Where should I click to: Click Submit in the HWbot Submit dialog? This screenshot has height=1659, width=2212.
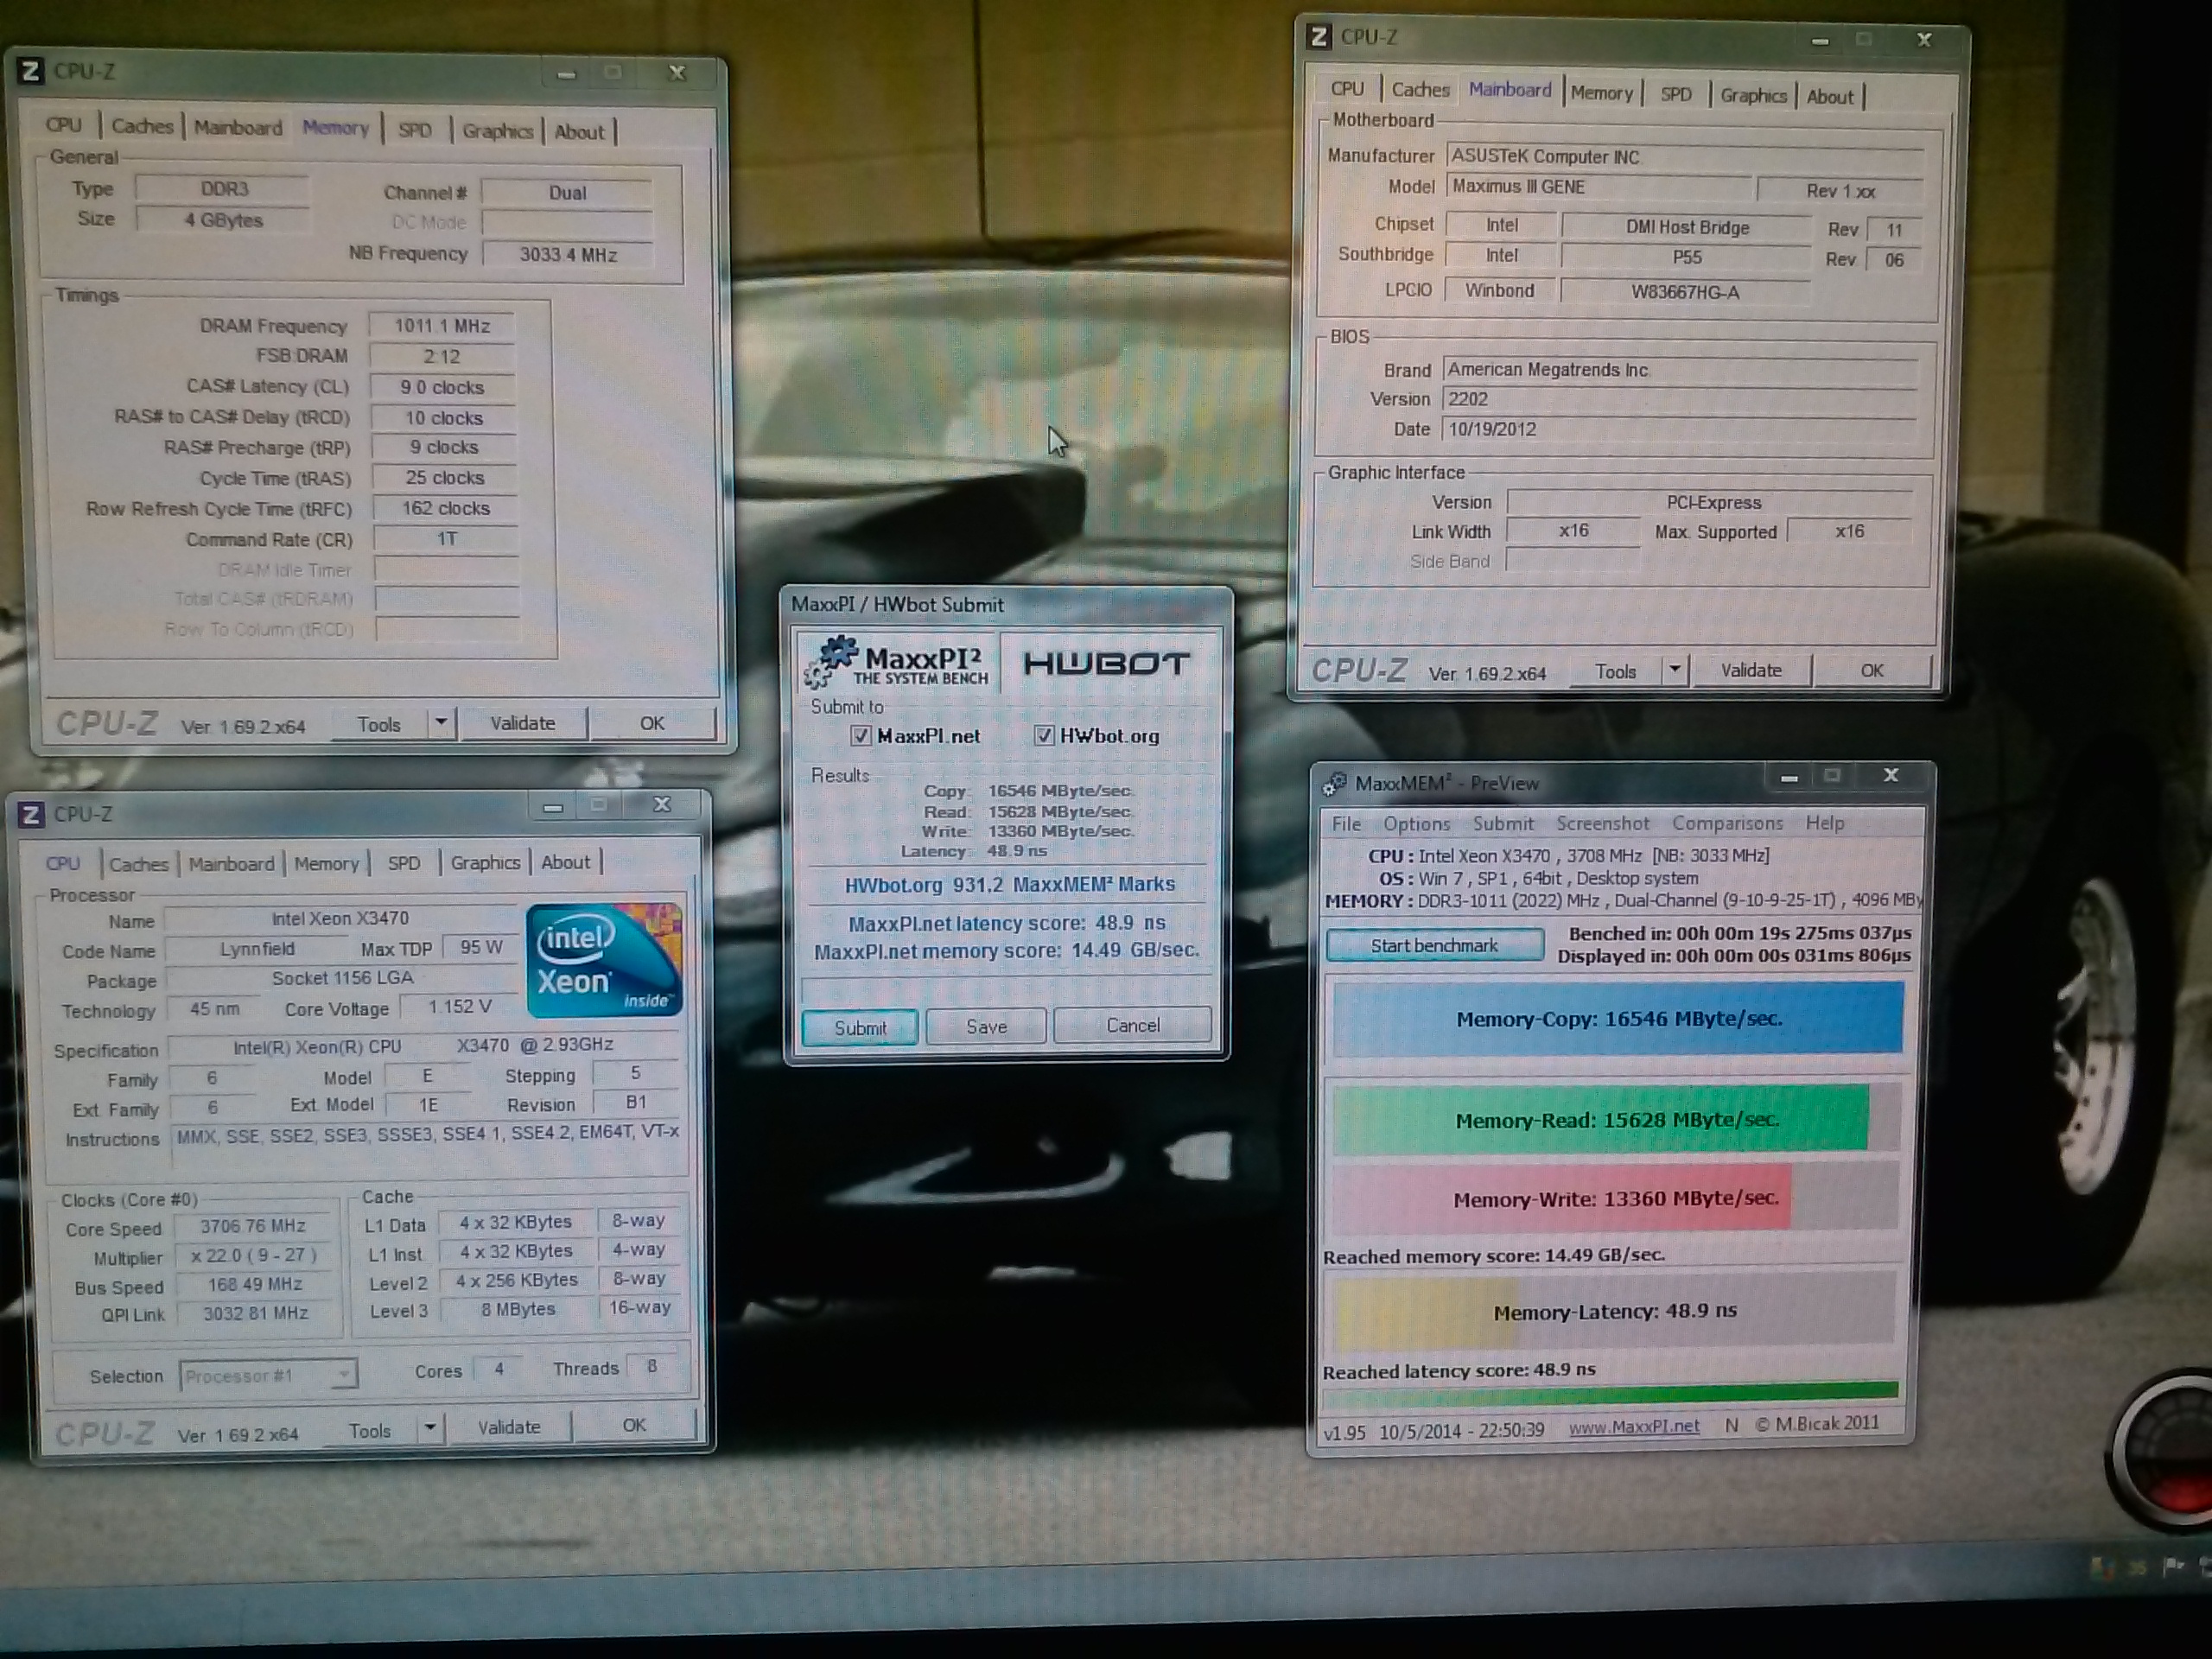(x=860, y=1028)
